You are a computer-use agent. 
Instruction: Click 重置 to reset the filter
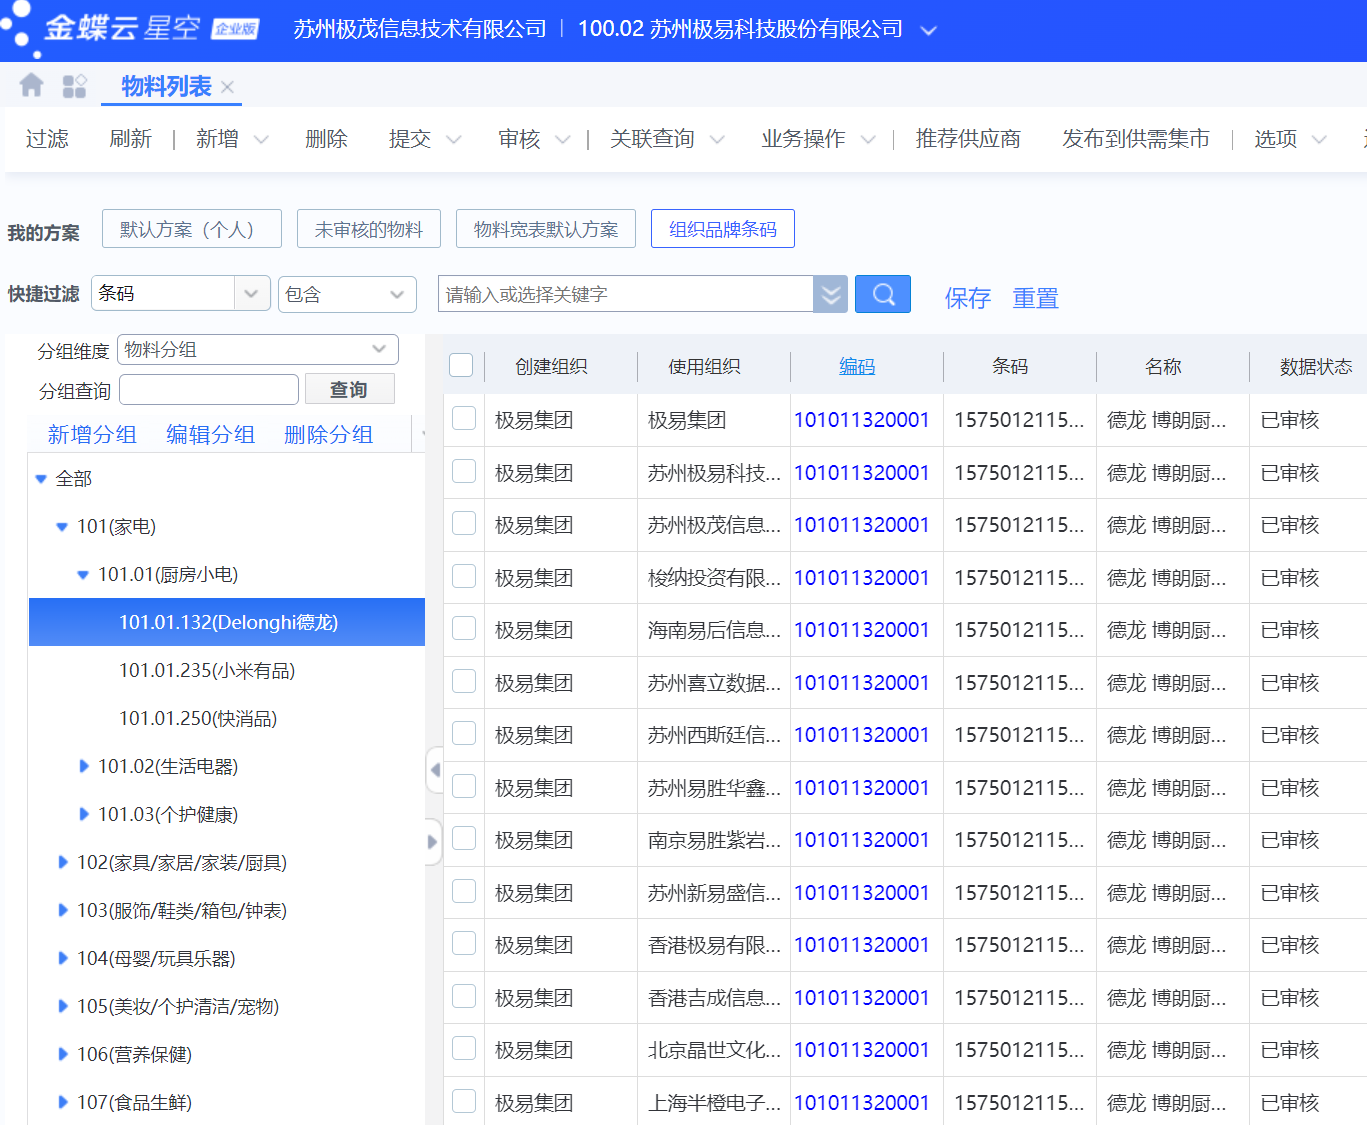click(1035, 298)
